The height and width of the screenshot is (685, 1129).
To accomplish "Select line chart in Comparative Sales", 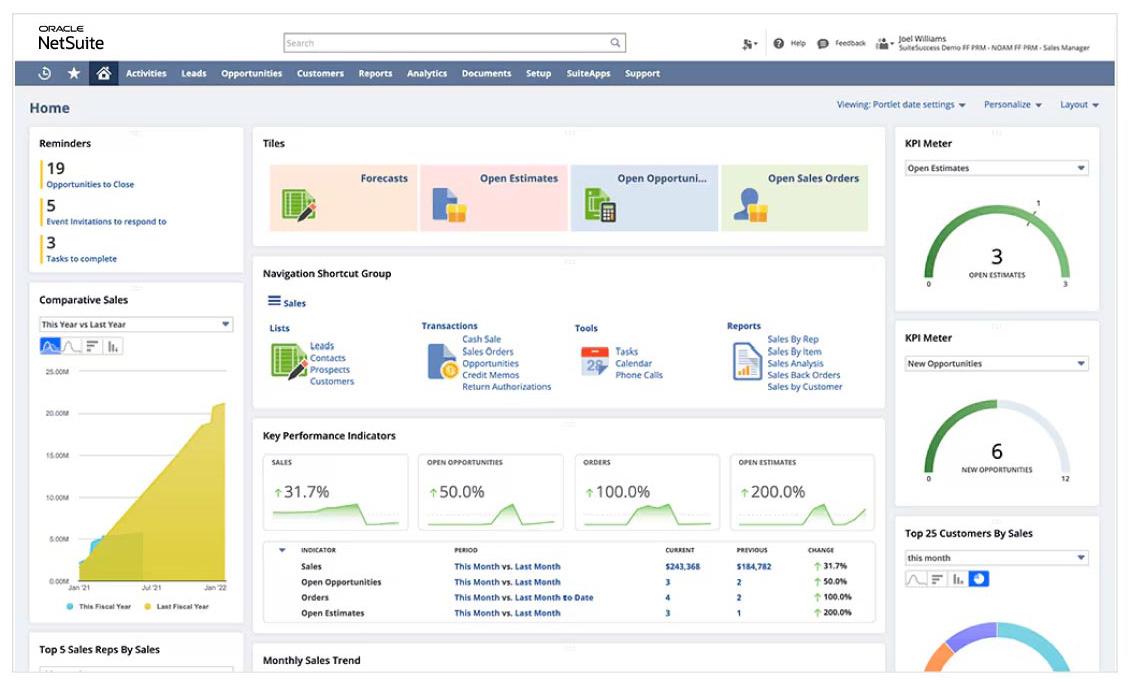I will pyautogui.click(x=71, y=346).
